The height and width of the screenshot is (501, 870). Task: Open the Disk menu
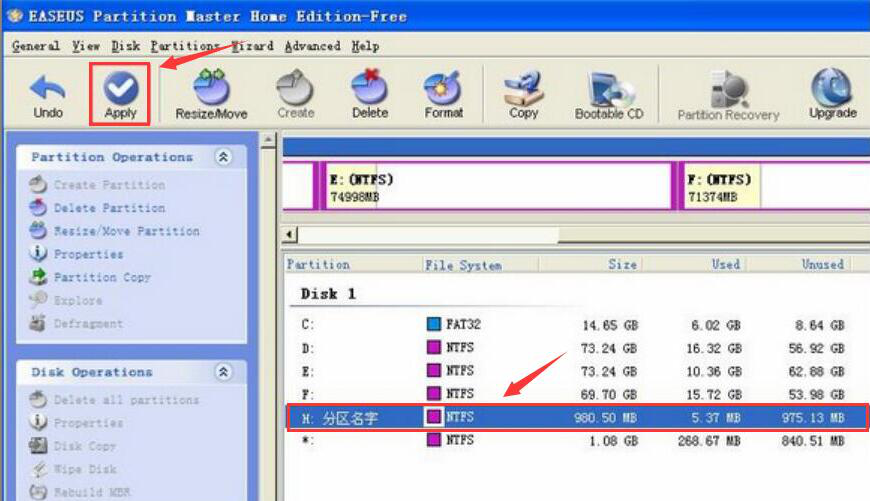[x=125, y=46]
